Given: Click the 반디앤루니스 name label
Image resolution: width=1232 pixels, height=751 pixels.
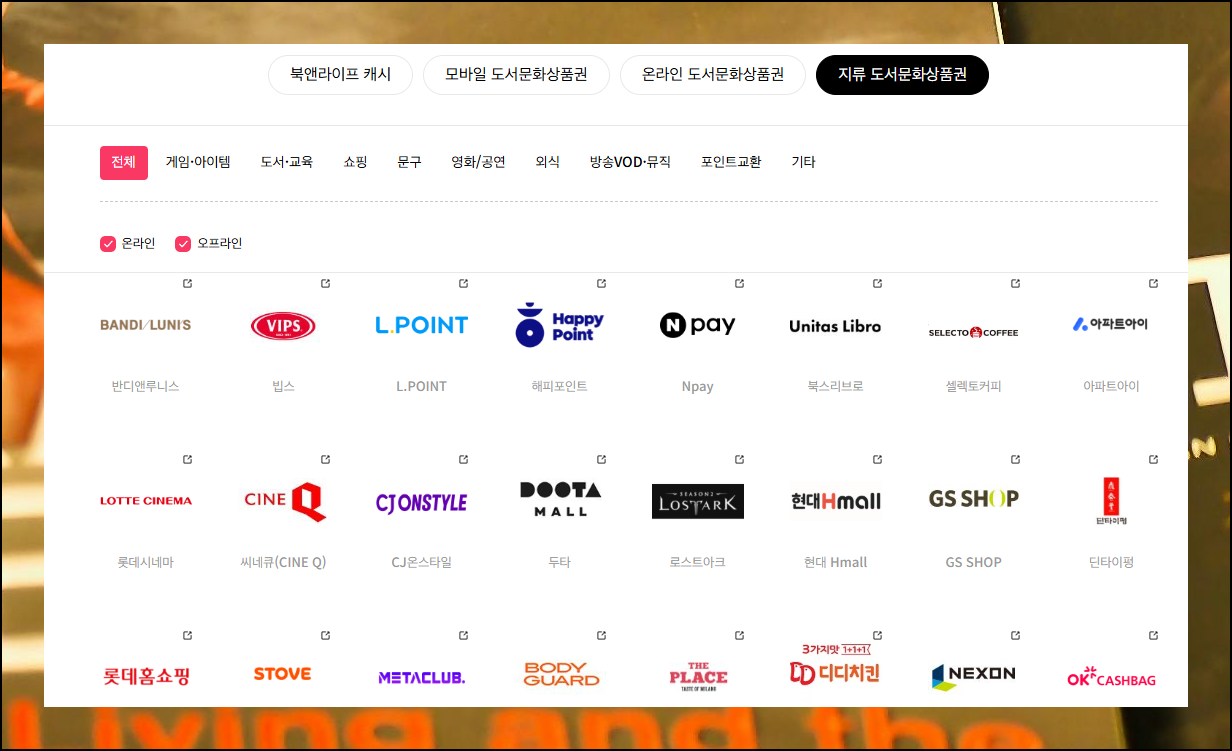Looking at the screenshot, I should [146, 386].
